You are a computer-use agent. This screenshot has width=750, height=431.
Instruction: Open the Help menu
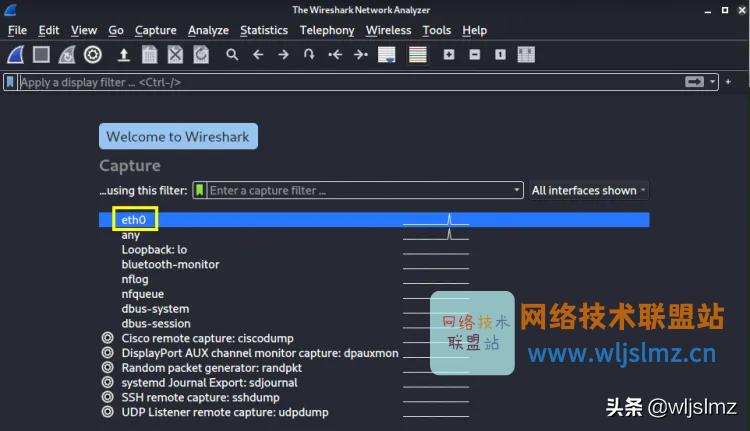(474, 30)
